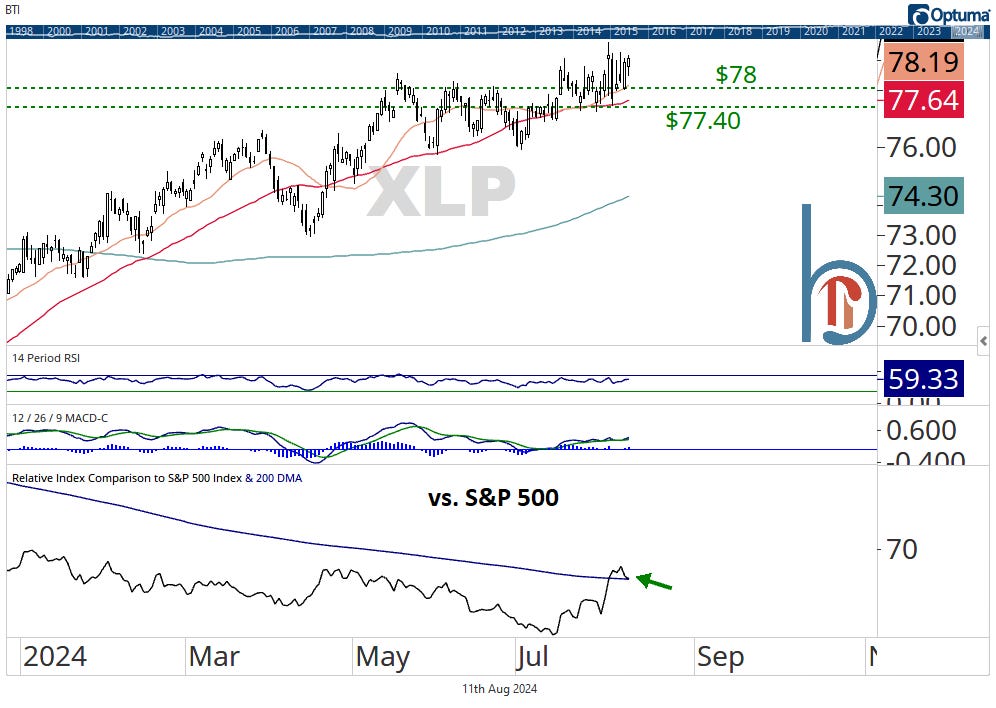Click the May date axis label

(383, 658)
